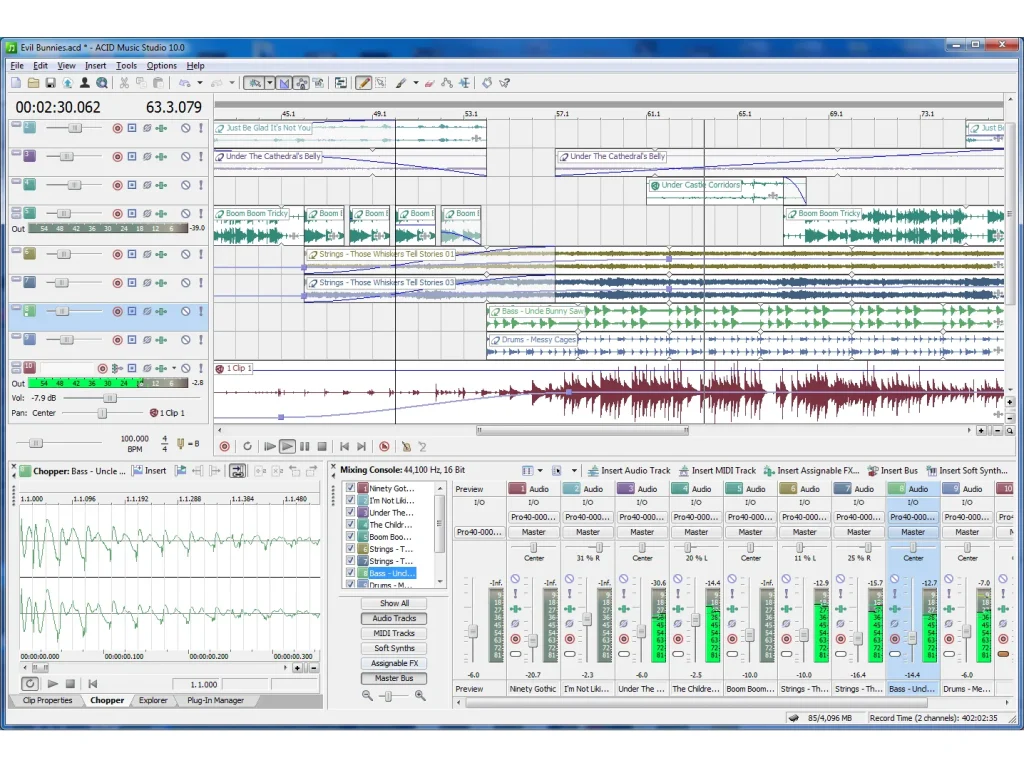Click the Vol slider handle on track 10
1024x768 pixels.
(110, 398)
